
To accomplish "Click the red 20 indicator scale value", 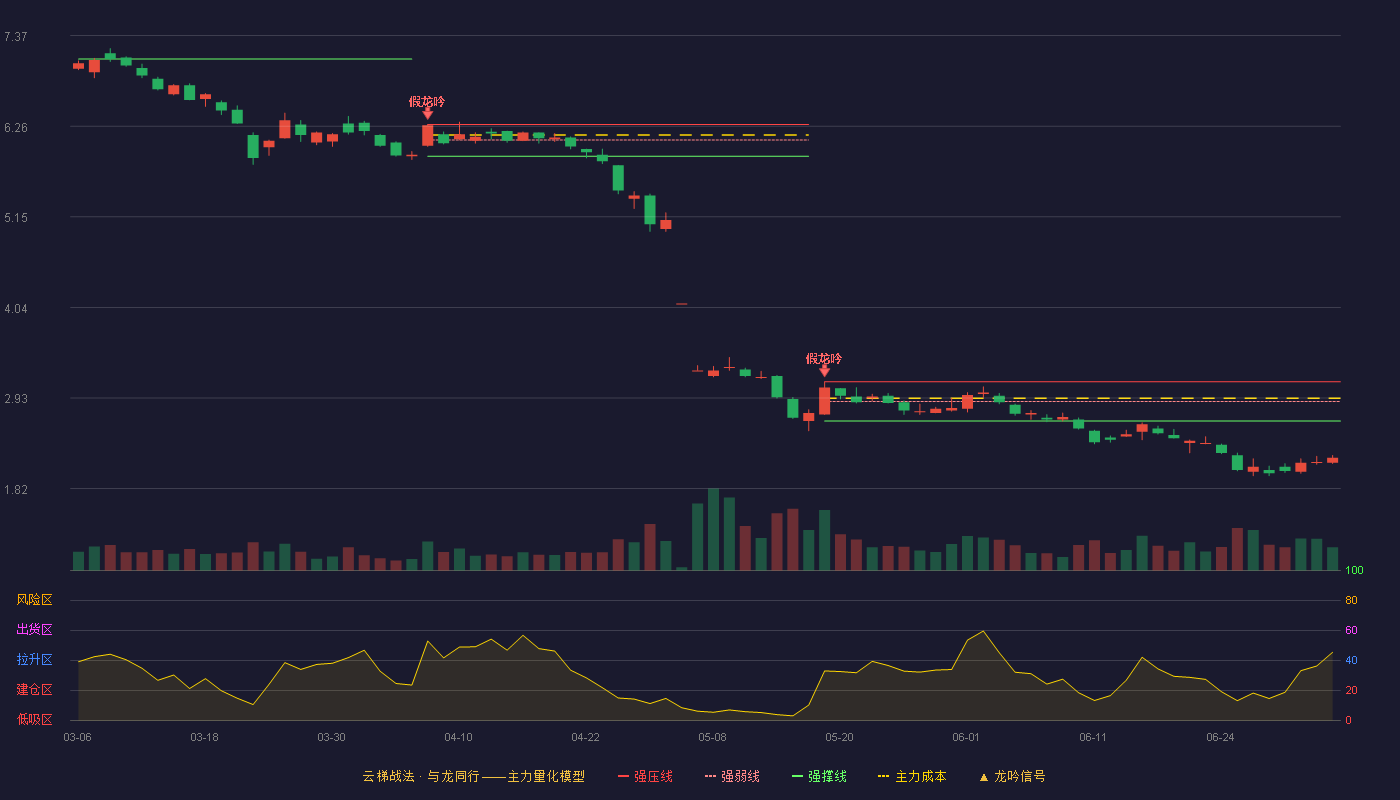I will click(1351, 690).
